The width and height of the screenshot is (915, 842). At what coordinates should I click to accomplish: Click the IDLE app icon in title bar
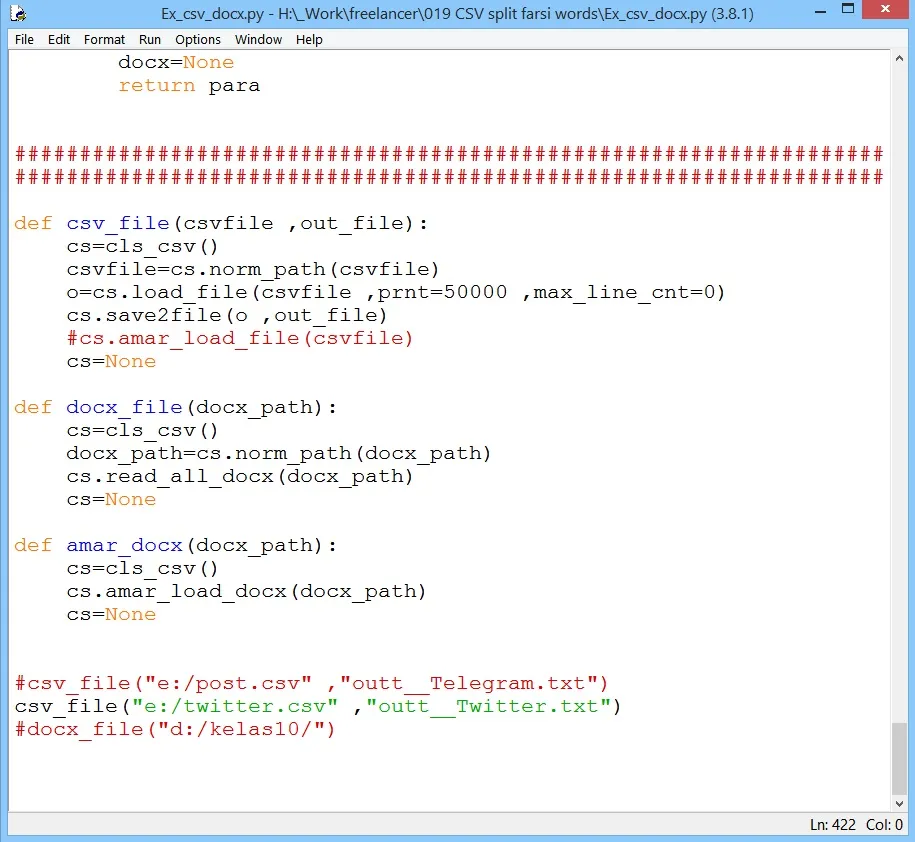(x=17, y=13)
